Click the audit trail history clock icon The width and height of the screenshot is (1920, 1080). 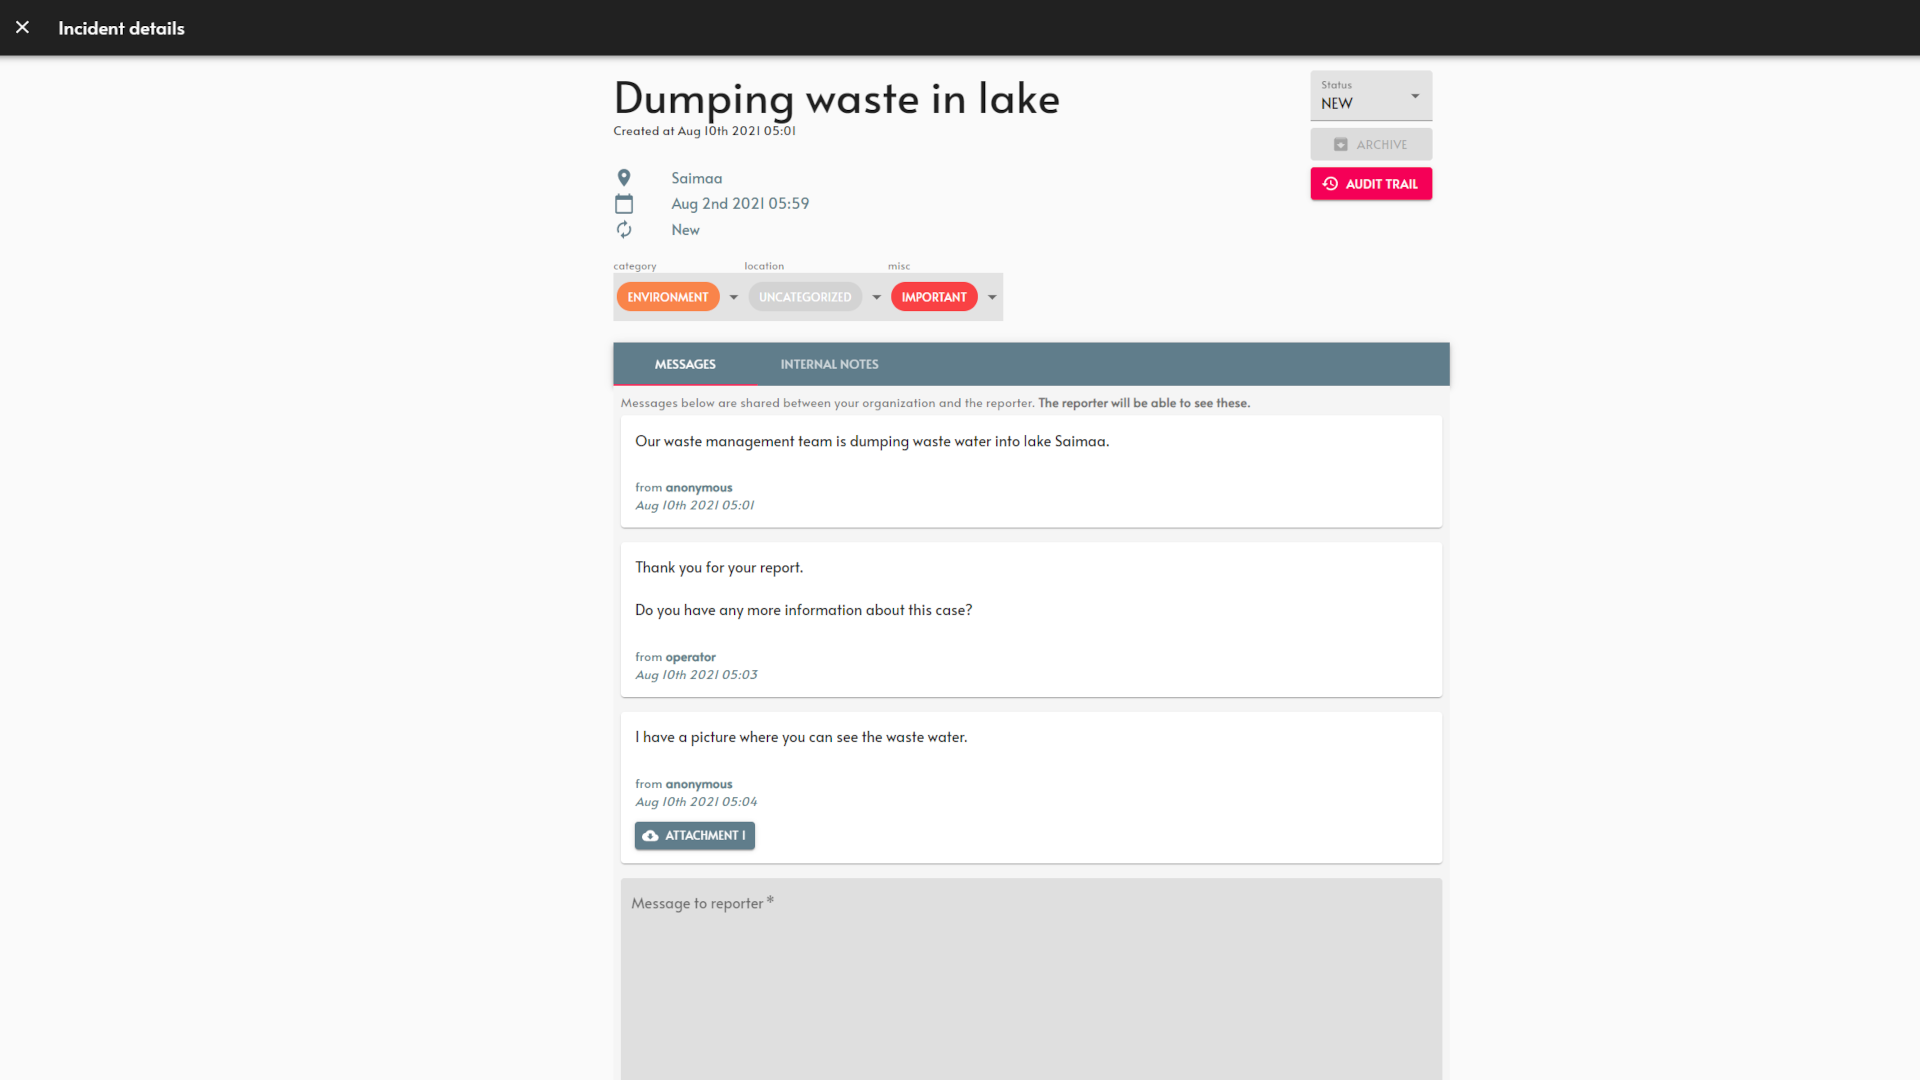1330,184
